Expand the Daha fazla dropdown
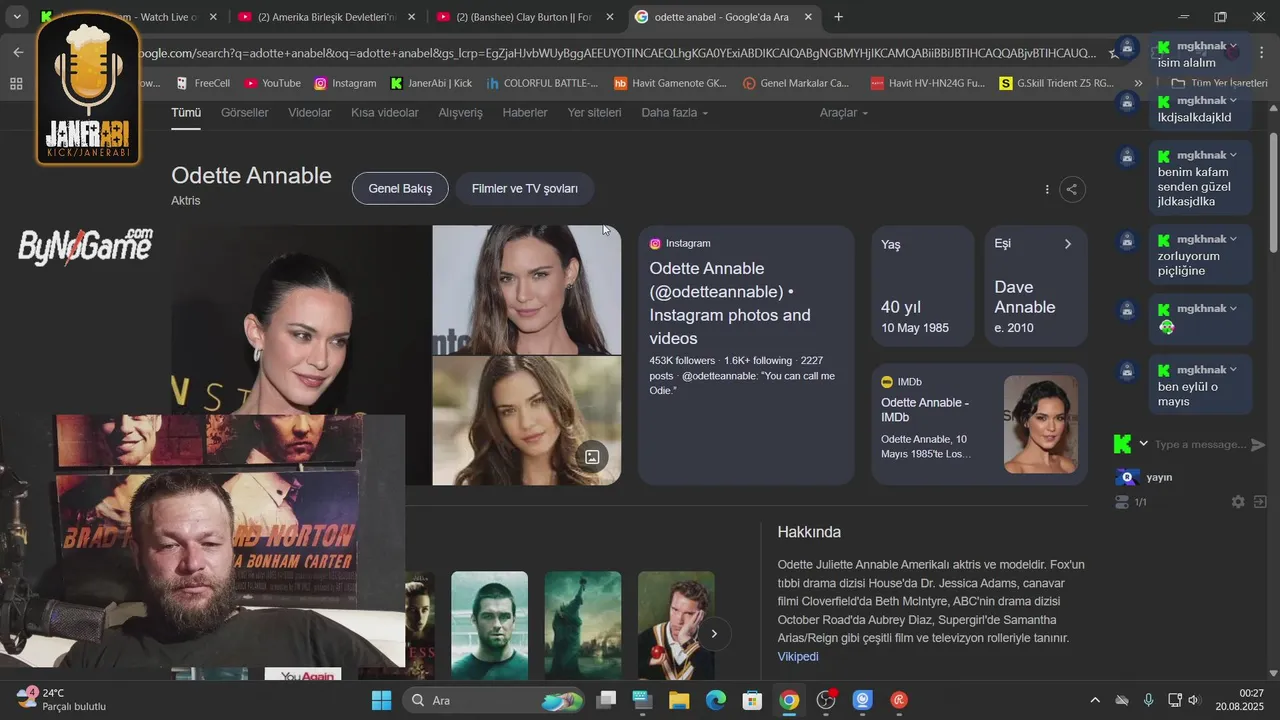1280x720 pixels. [675, 113]
